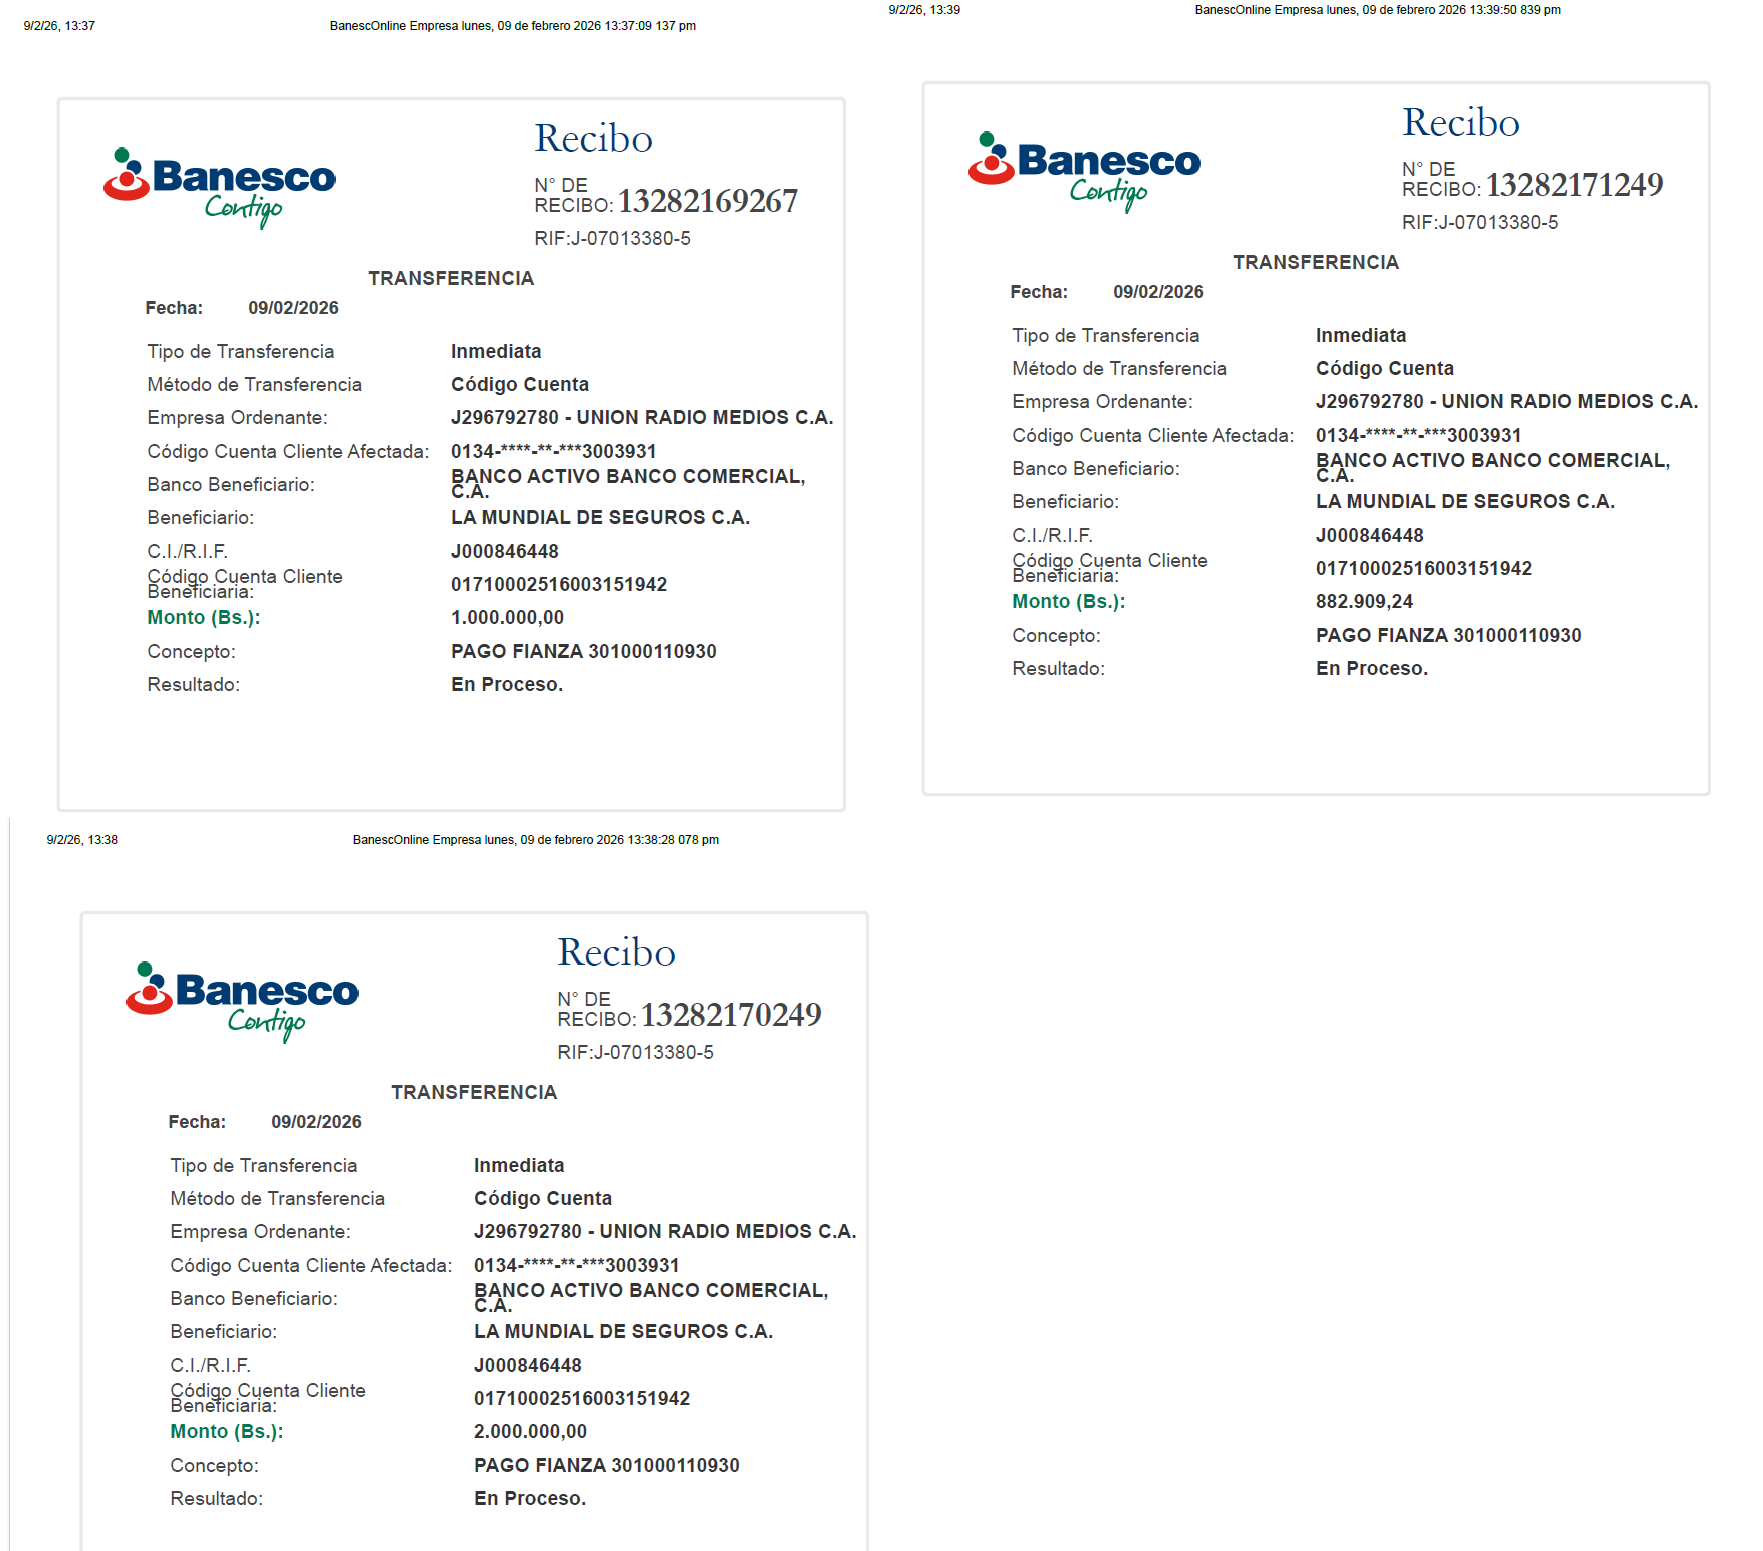Click the amount 2.000.000,00
1763x1551 pixels.
(x=530, y=1432)
